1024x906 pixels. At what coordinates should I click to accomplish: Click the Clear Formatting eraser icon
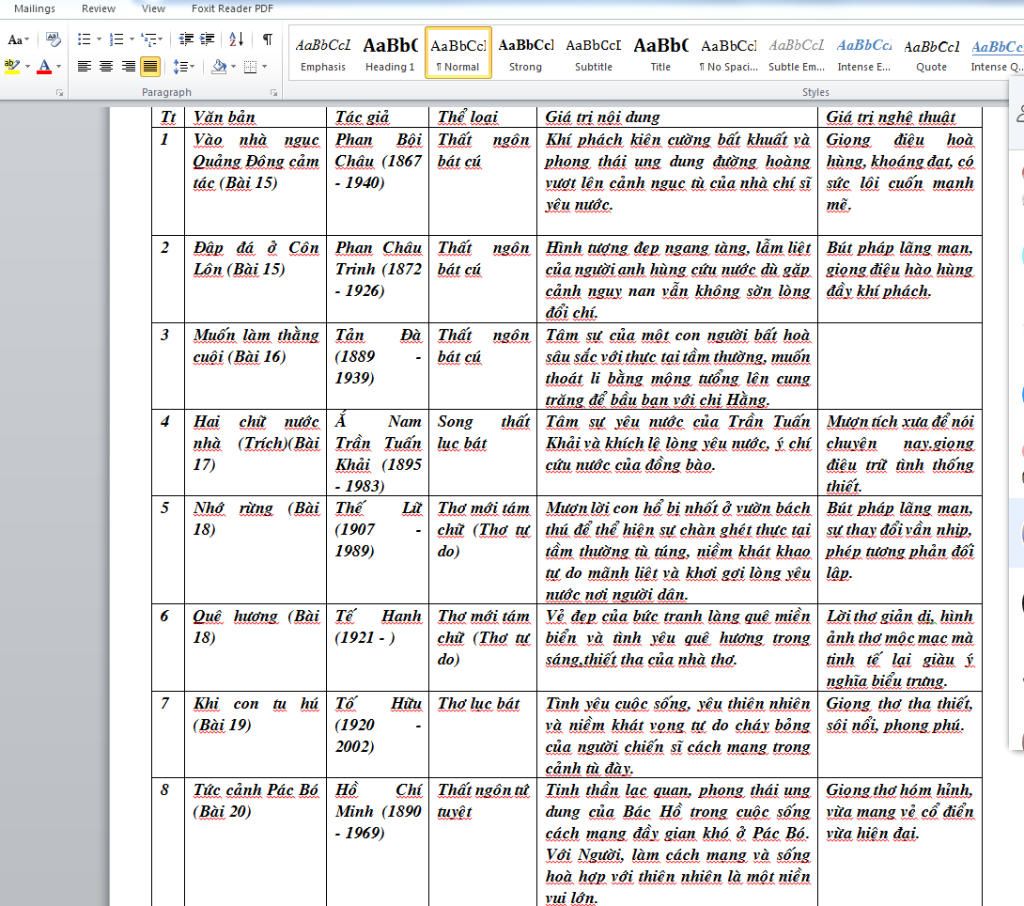53,40
